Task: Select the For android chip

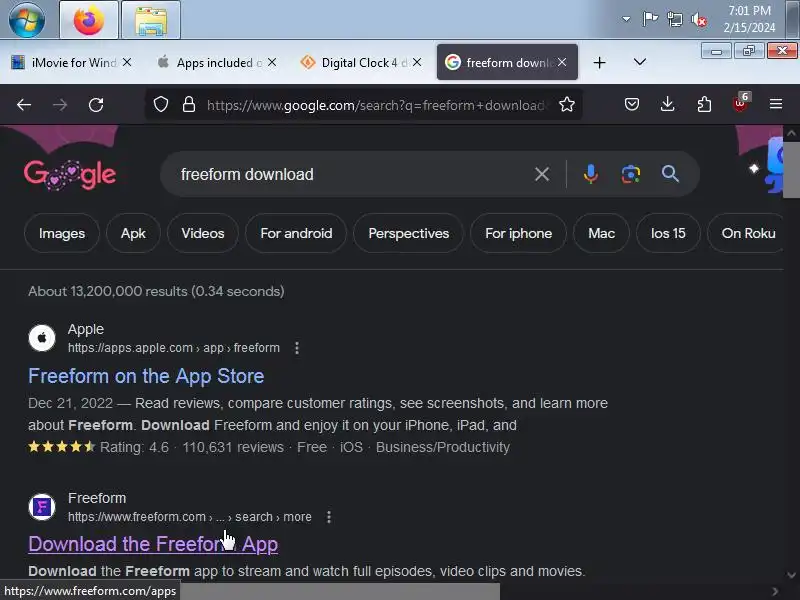Action: click(296, 233)
